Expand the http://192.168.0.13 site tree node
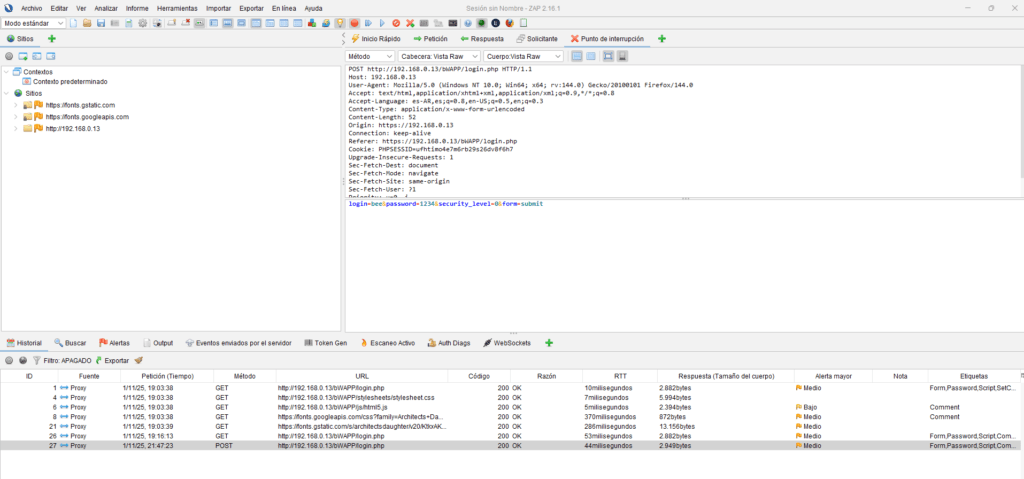 coord(16,129)
